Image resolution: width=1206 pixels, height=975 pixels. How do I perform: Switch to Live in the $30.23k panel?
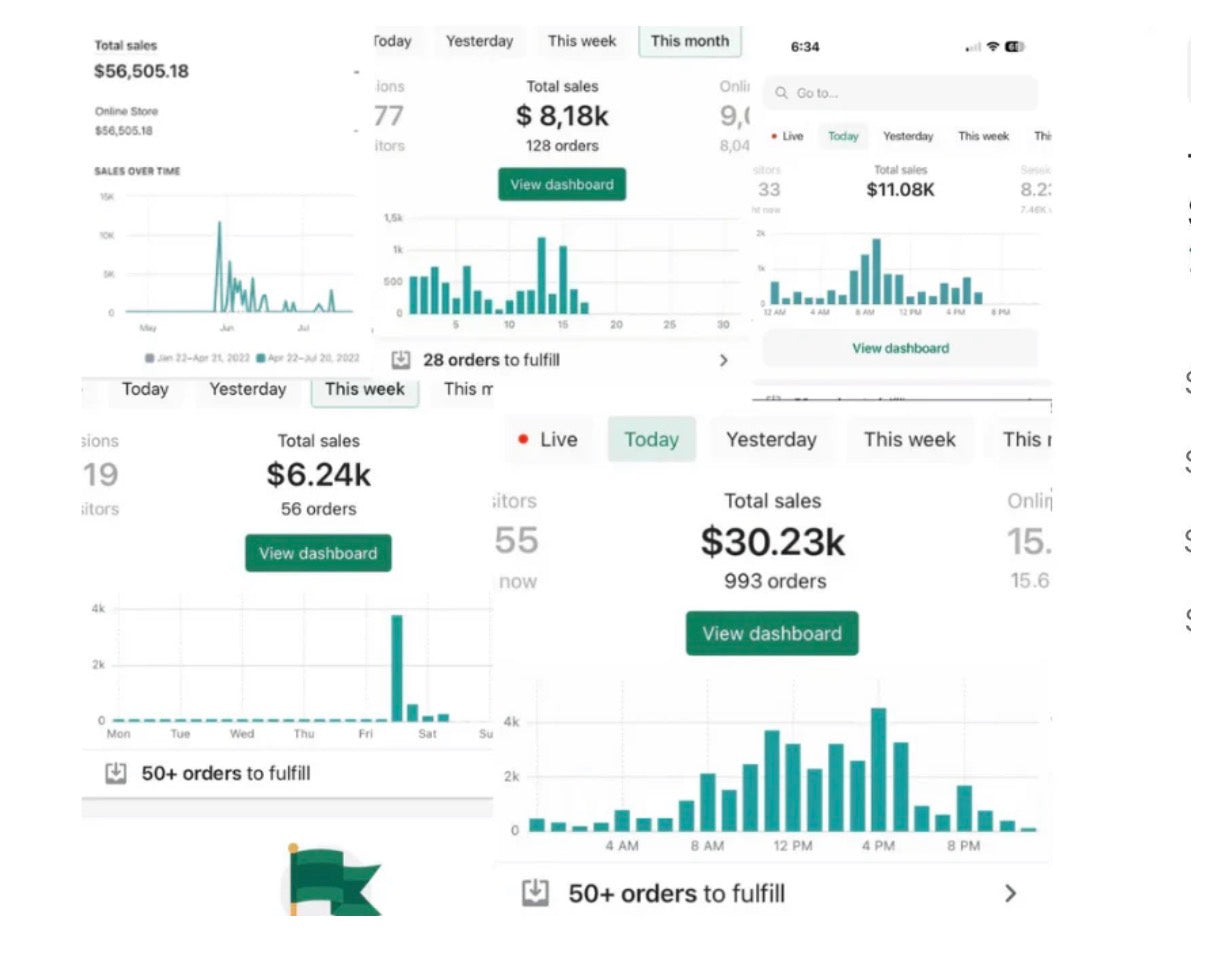548,439
